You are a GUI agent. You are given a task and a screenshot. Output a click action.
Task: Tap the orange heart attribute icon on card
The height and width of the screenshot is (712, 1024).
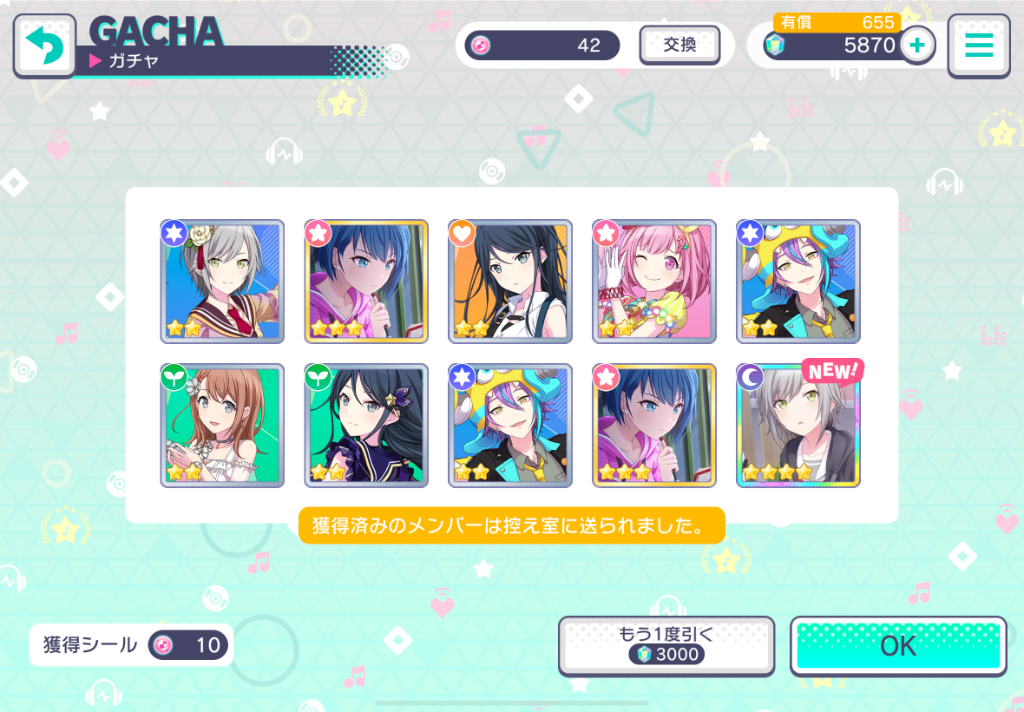pos(462,233)
